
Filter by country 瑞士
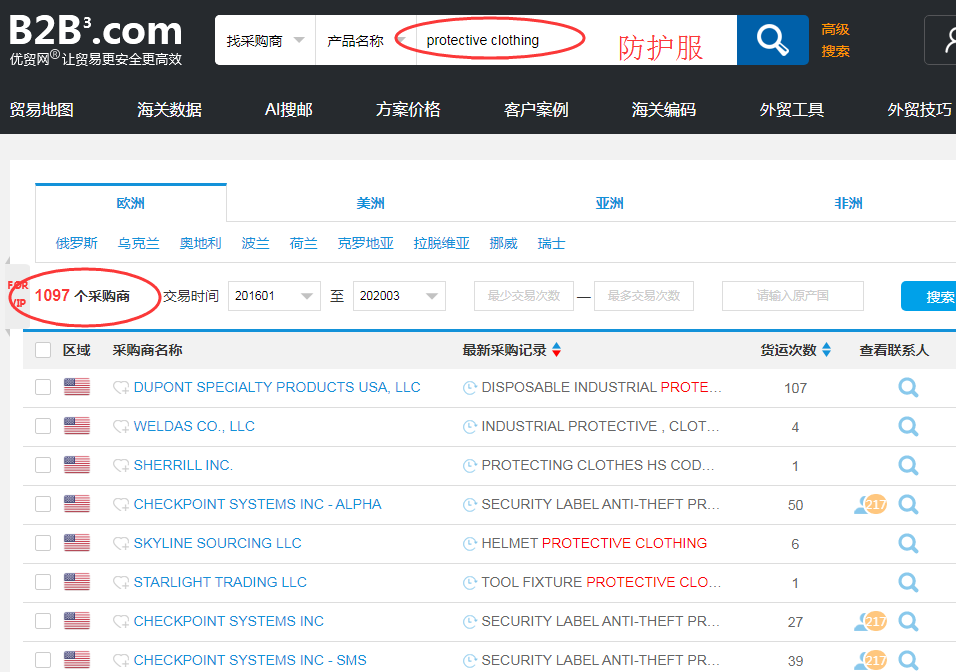(551, 243)
